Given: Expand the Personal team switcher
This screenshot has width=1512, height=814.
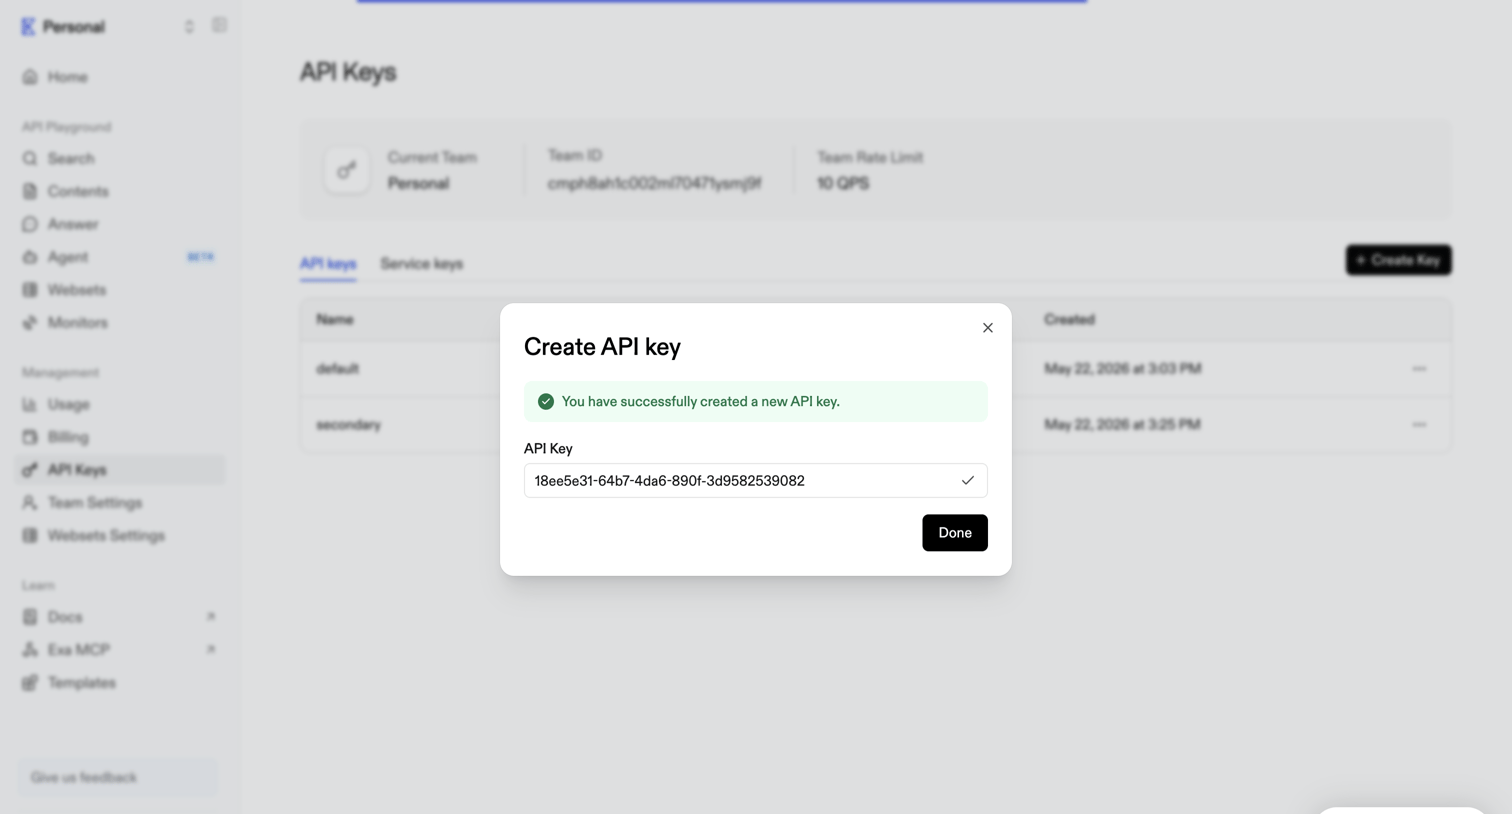Looking at the screenshot, I should 189,27.
